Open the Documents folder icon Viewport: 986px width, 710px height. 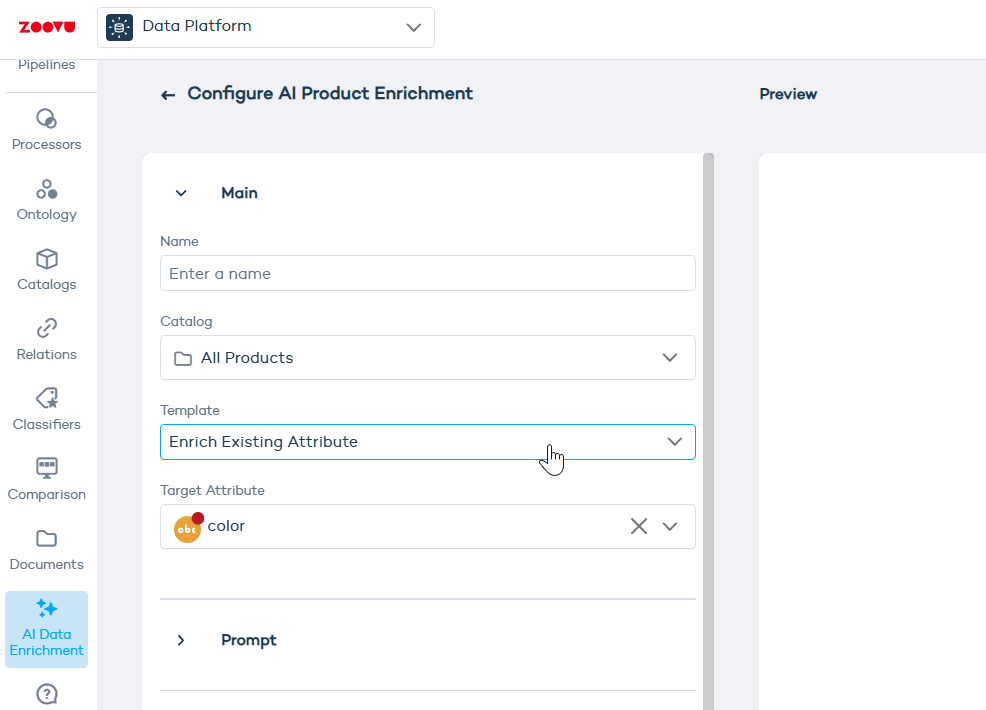[x=47, y=538]
